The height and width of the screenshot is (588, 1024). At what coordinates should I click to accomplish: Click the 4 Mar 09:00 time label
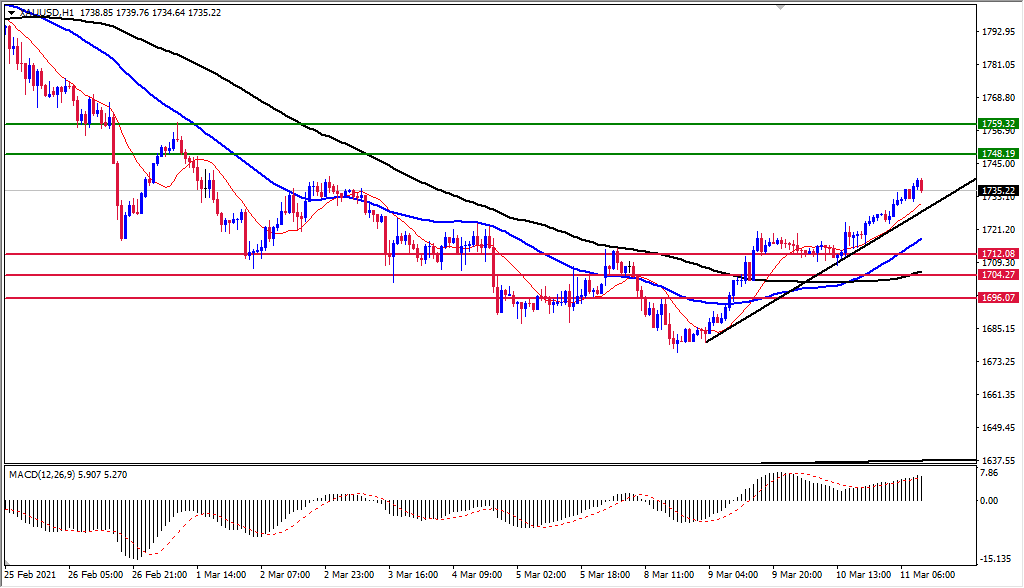coord(477,575)
